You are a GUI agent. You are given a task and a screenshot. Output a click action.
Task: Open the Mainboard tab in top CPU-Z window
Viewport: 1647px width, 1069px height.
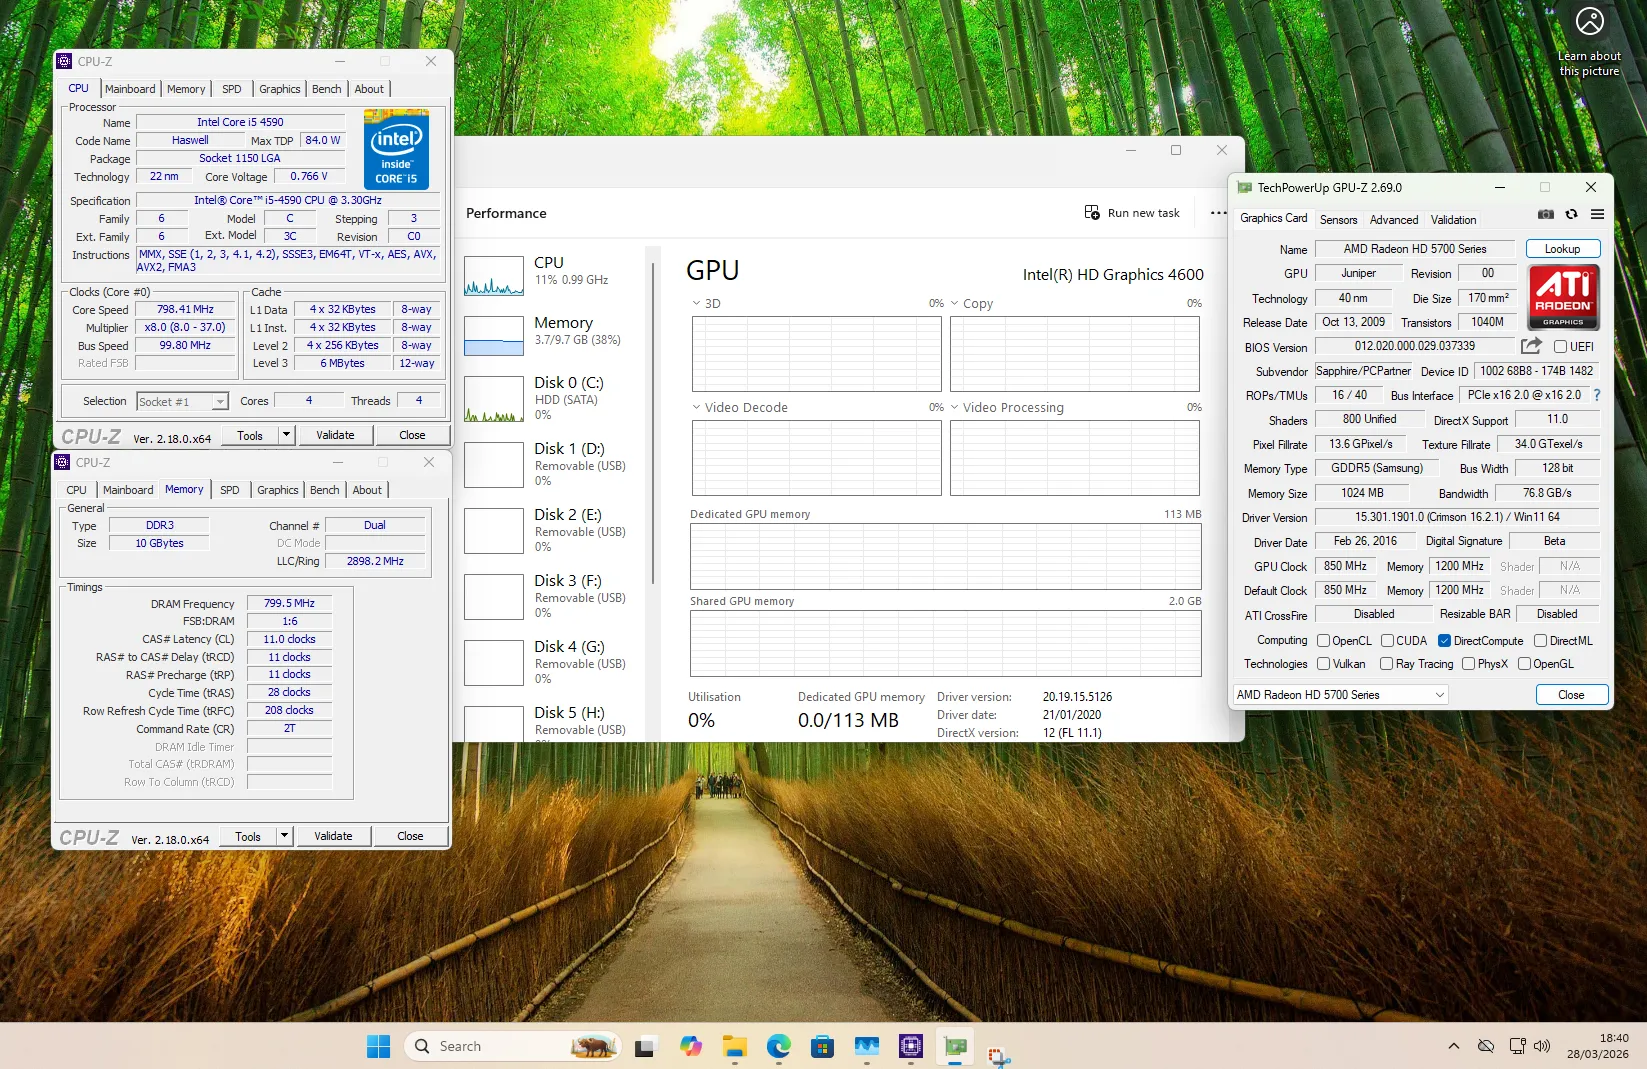pos(130,89)
